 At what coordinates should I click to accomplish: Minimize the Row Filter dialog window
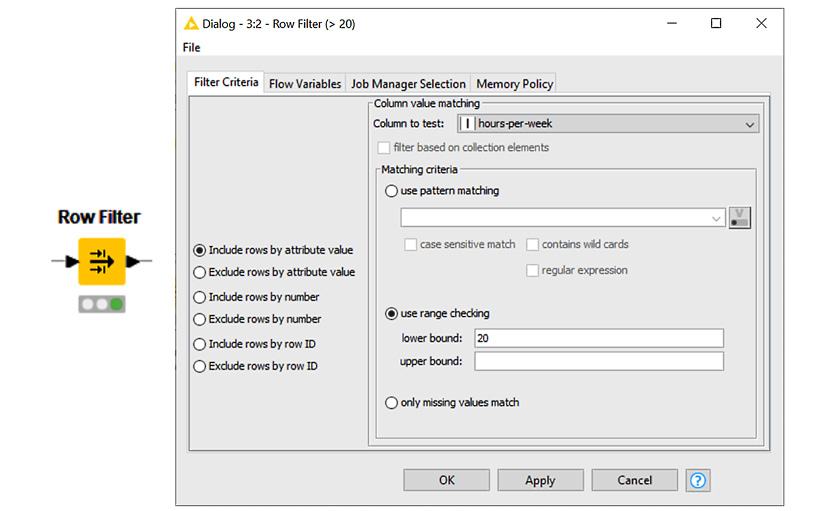point(672,23)
